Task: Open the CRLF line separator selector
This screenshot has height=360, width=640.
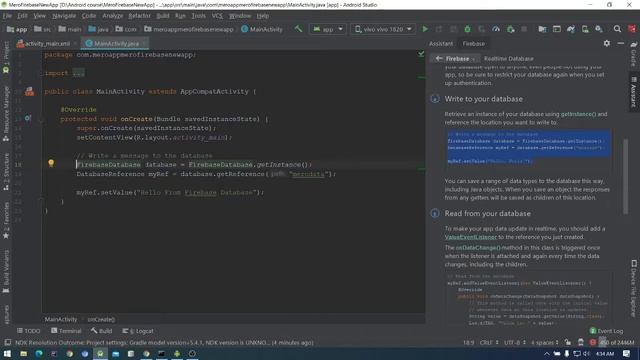Action: 489,342
